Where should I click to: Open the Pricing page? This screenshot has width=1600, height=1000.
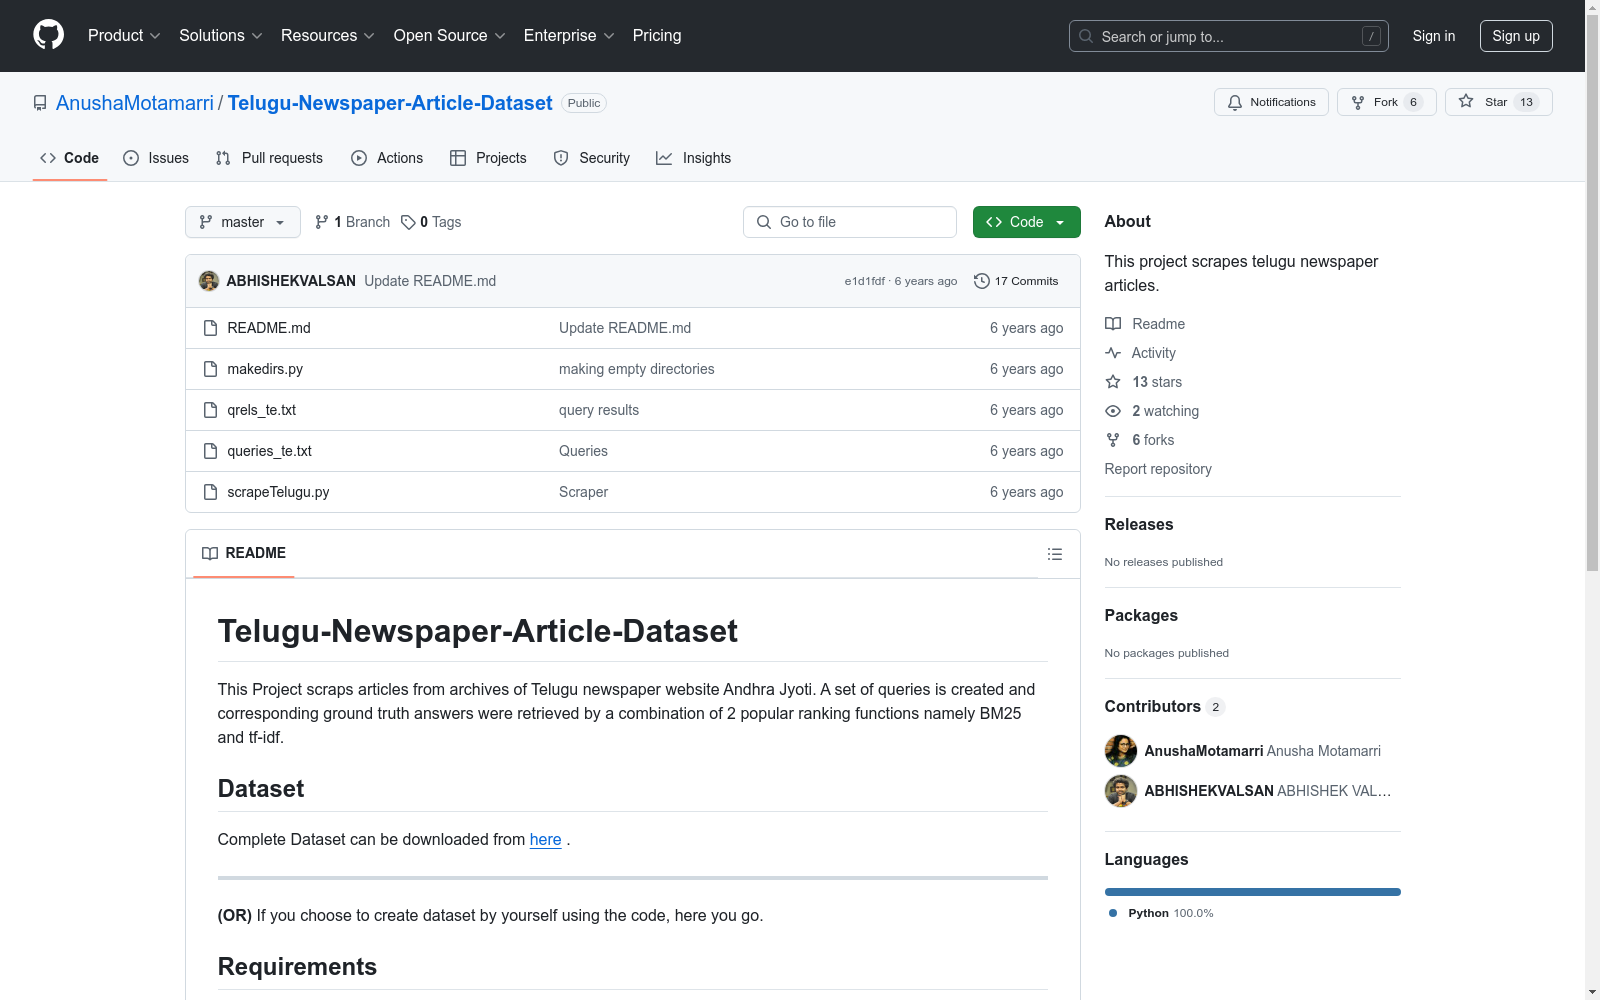click(657, 35)
